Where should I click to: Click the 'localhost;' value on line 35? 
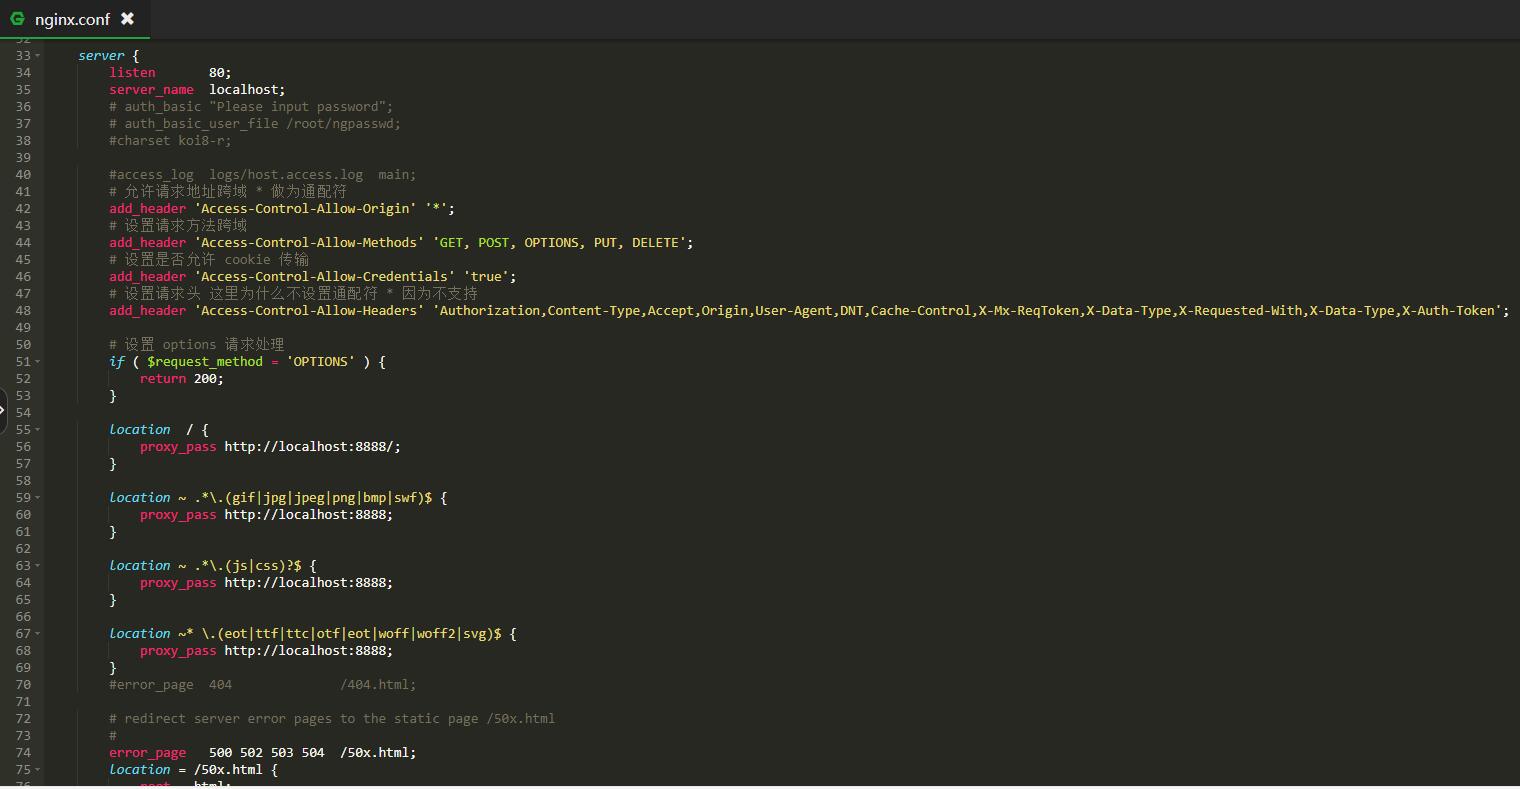247,89
